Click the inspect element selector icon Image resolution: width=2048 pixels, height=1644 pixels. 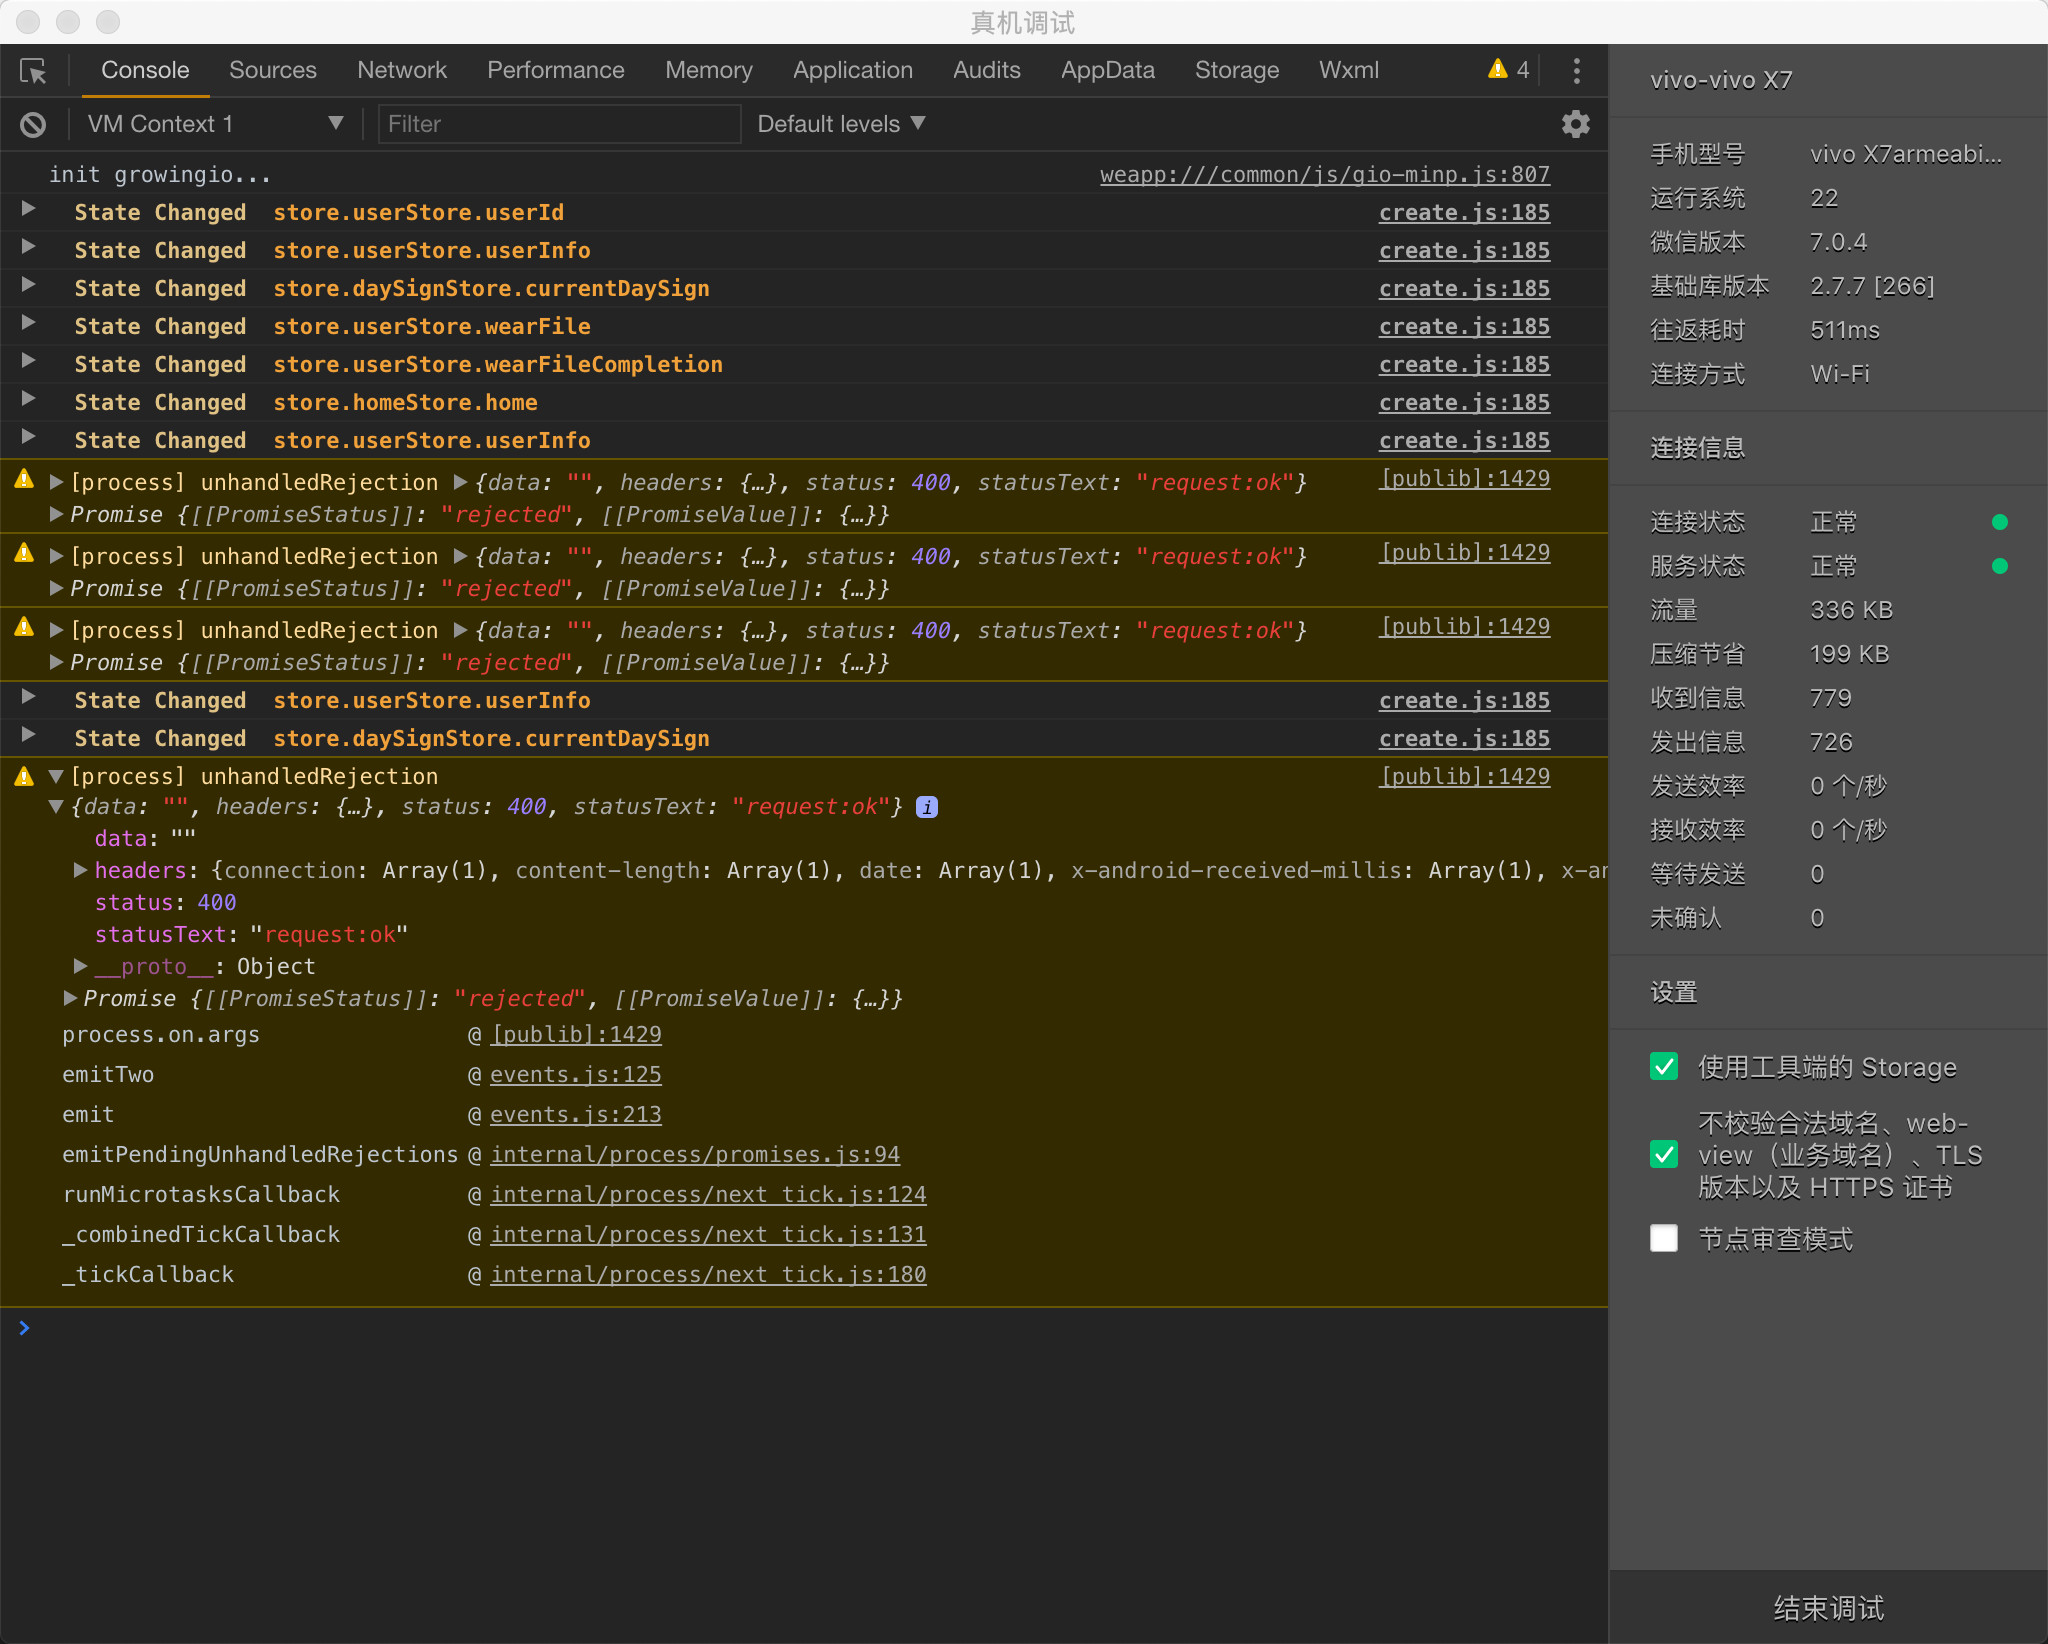tap(33, 71)
